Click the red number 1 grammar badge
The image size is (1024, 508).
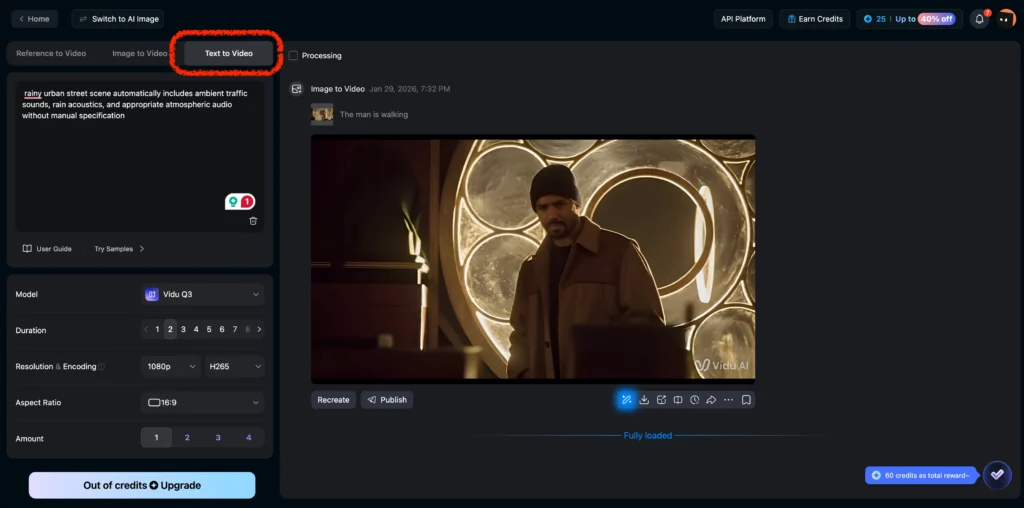tap(247, 202)
